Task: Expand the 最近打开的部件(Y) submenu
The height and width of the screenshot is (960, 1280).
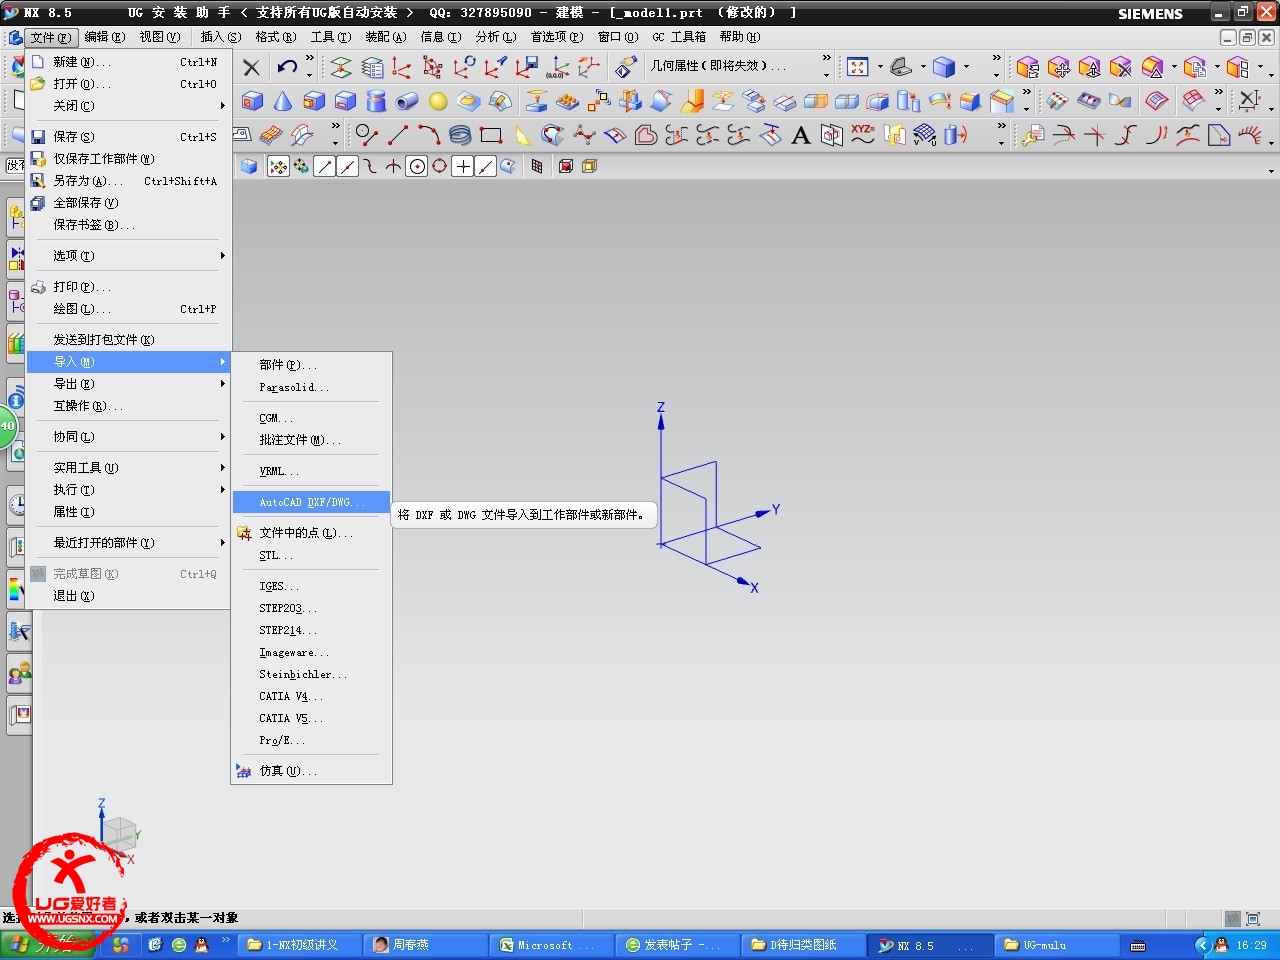Action: coord(128,543)
